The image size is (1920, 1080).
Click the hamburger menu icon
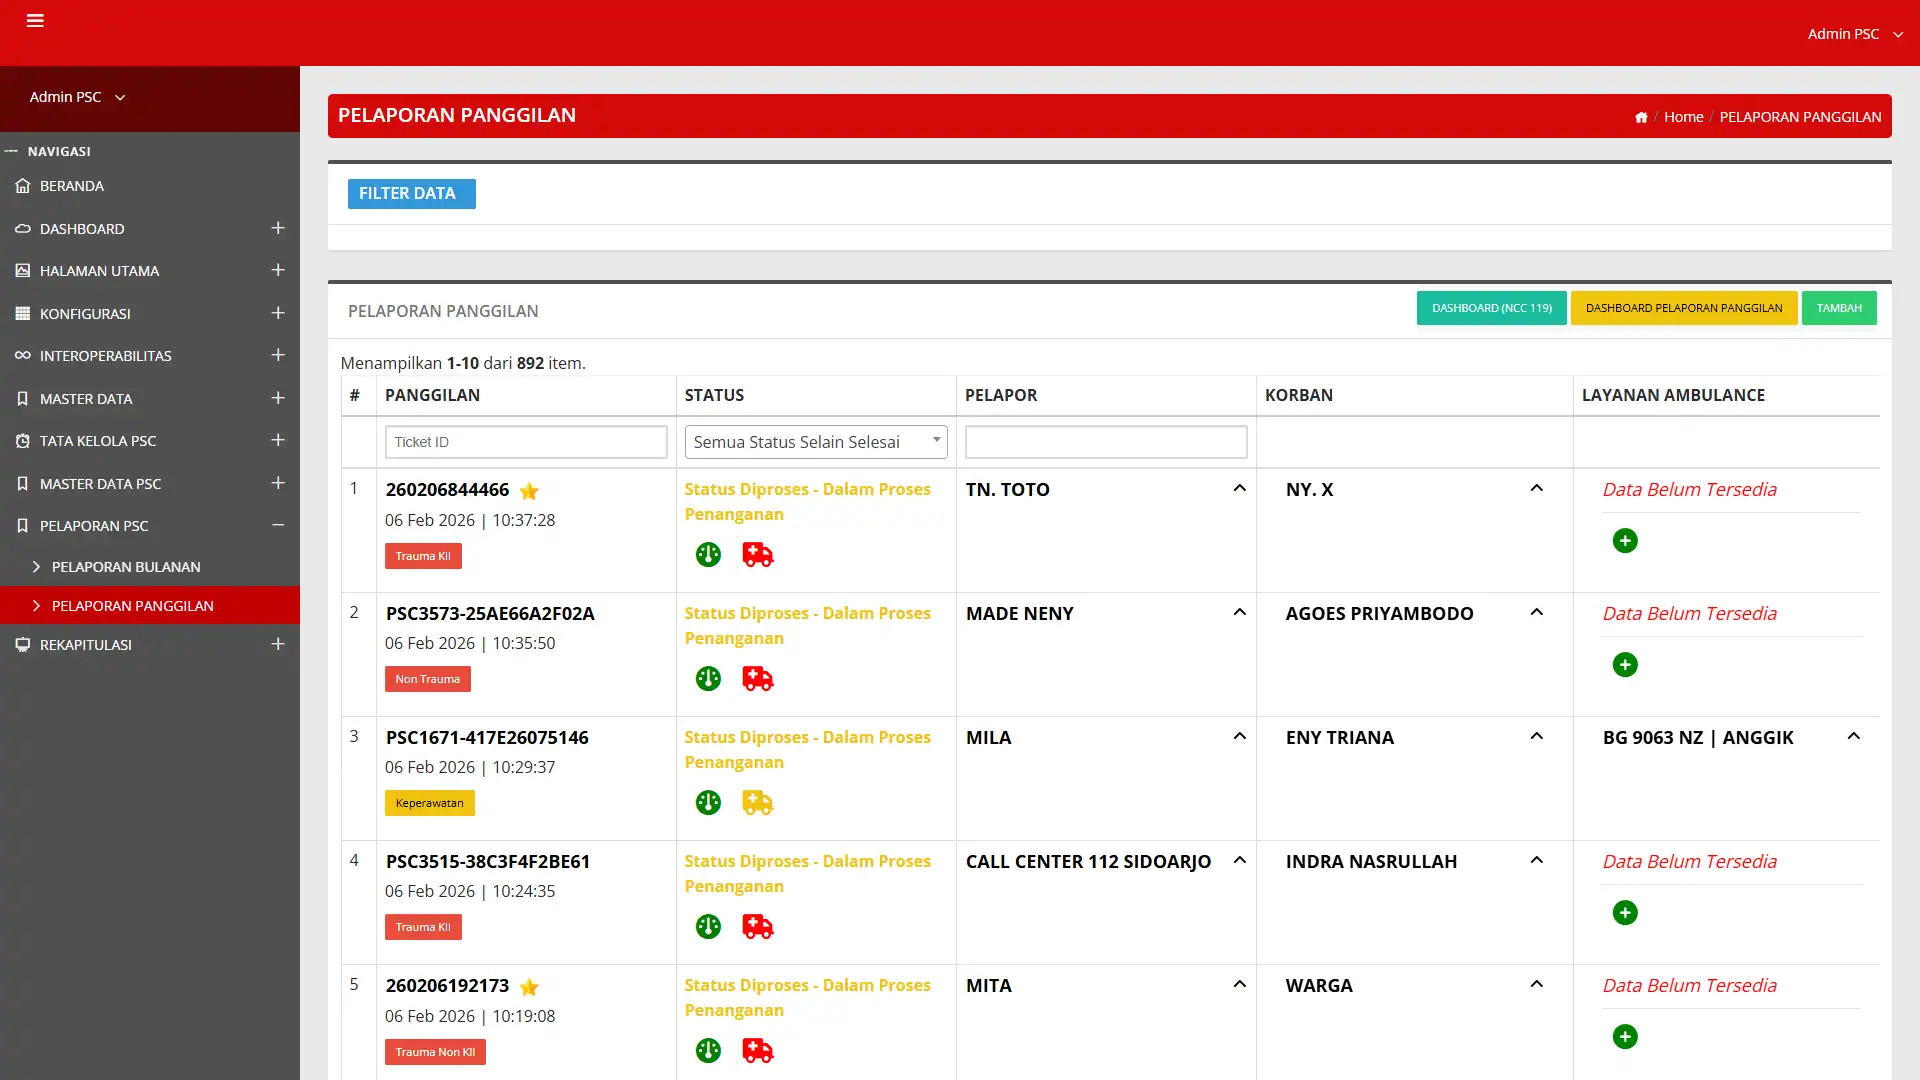pos(35,21)
